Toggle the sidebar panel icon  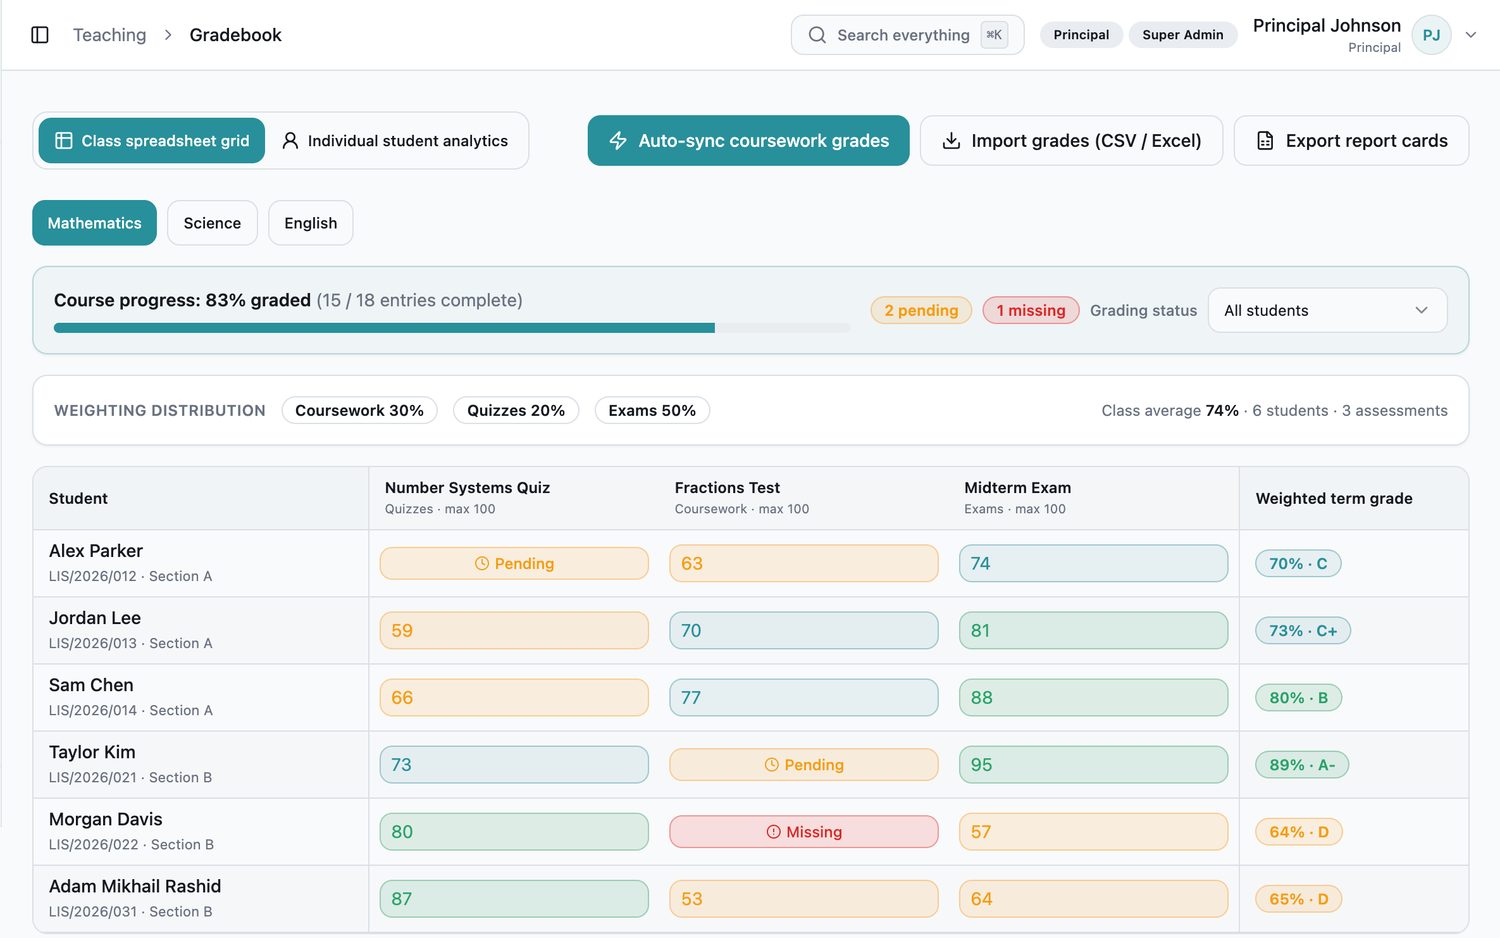point(40,35)
